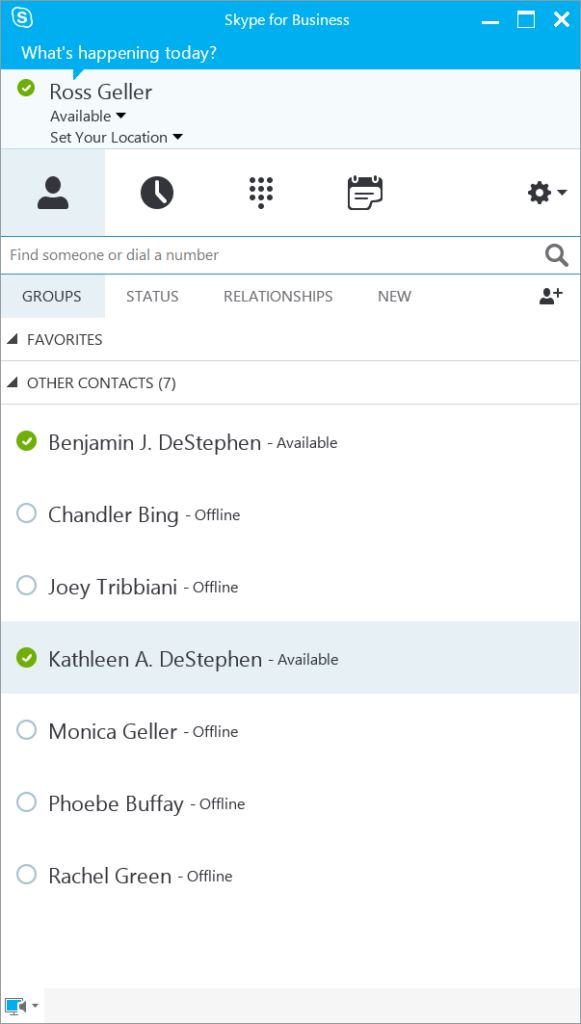Viewport: 581px width, 1024px height.
Task: Maximize the Skype for Business window
Action: (x=526, y=20)
